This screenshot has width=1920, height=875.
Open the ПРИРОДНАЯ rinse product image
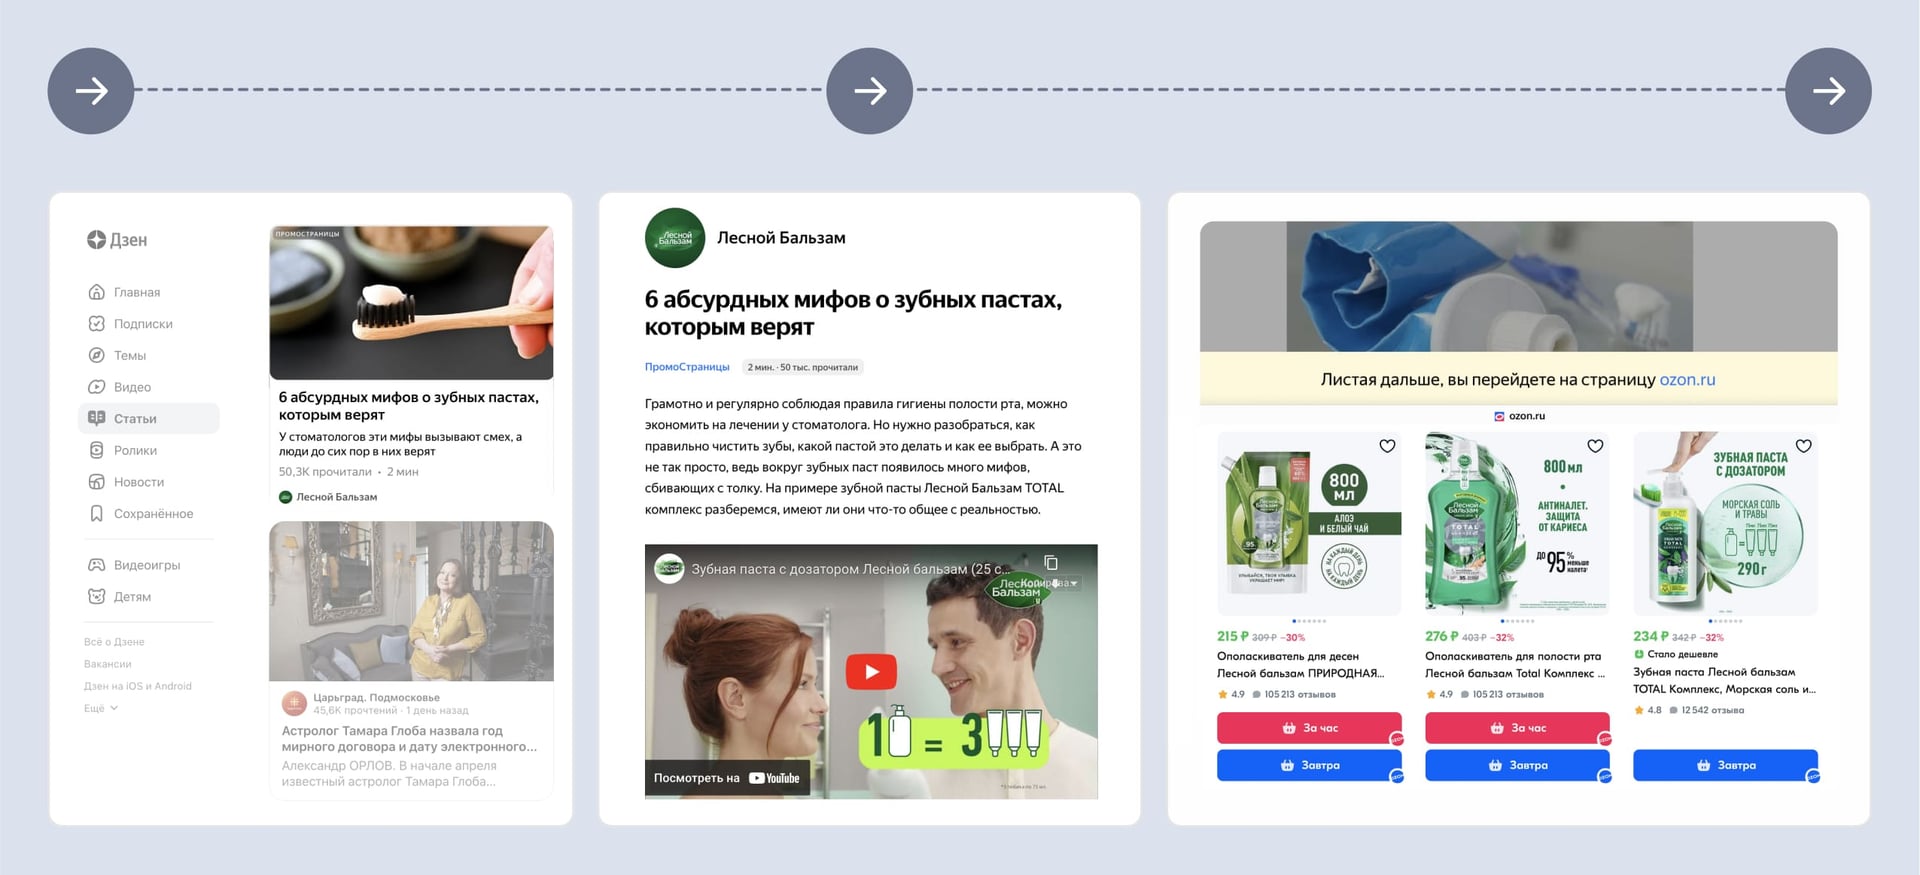coord(1309,523)
